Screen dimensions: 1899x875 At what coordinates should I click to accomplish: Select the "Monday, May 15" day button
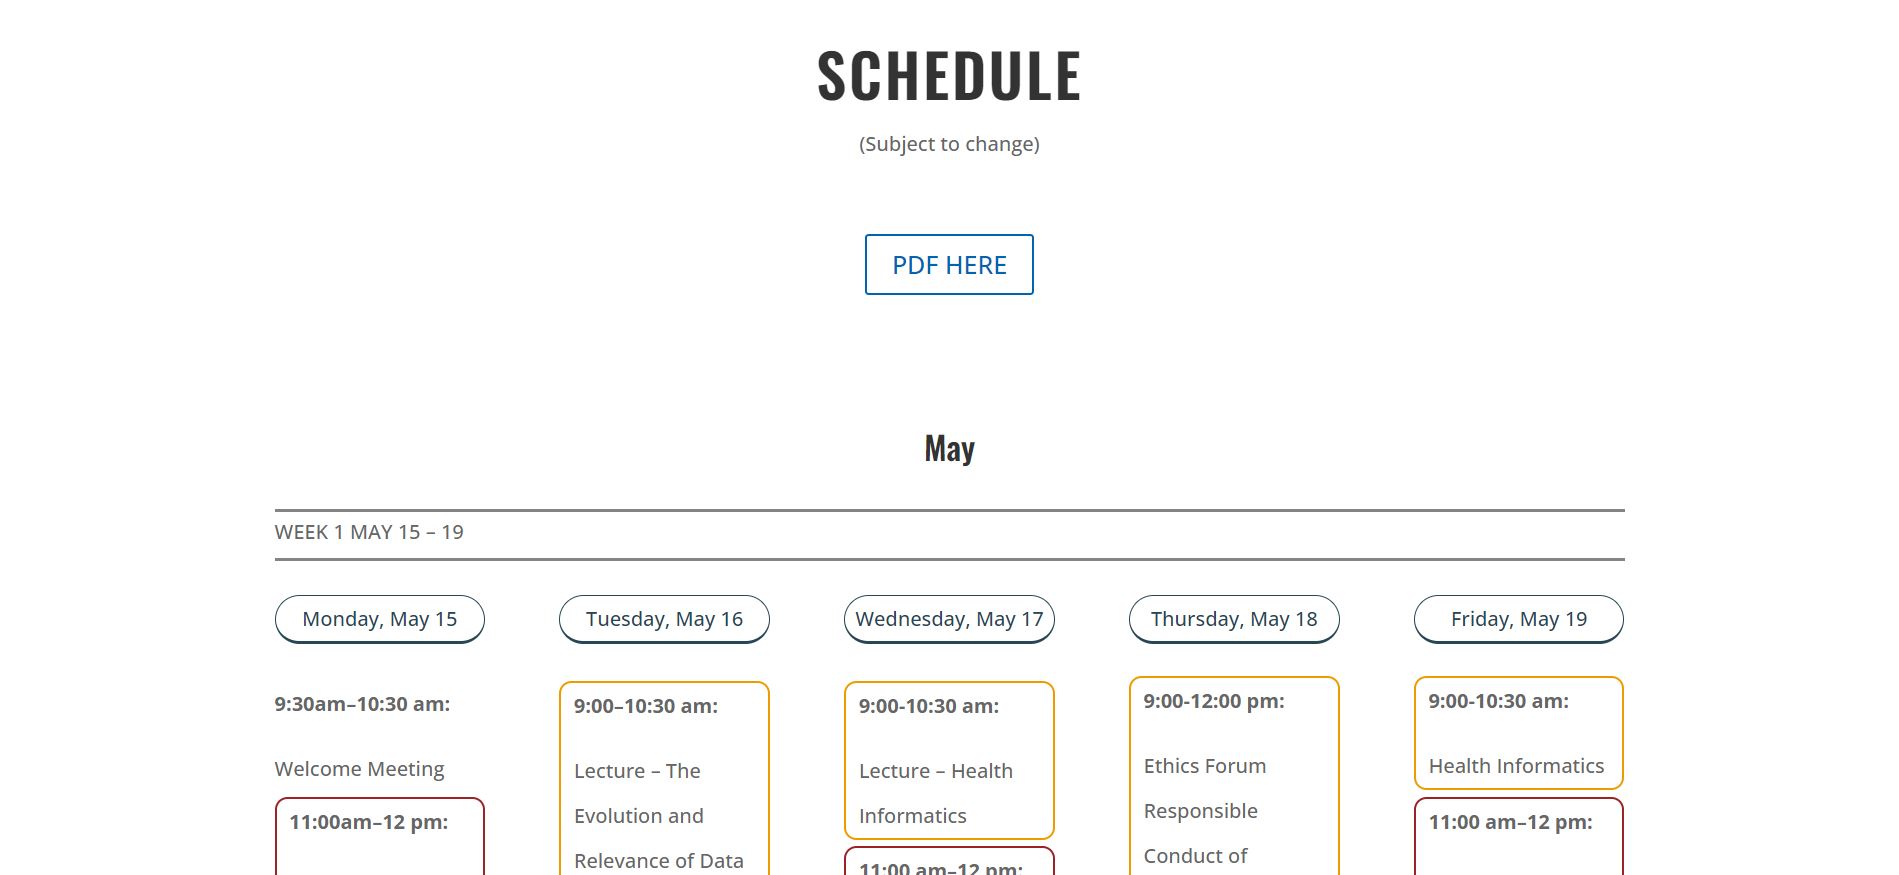(x=379, y=619)
